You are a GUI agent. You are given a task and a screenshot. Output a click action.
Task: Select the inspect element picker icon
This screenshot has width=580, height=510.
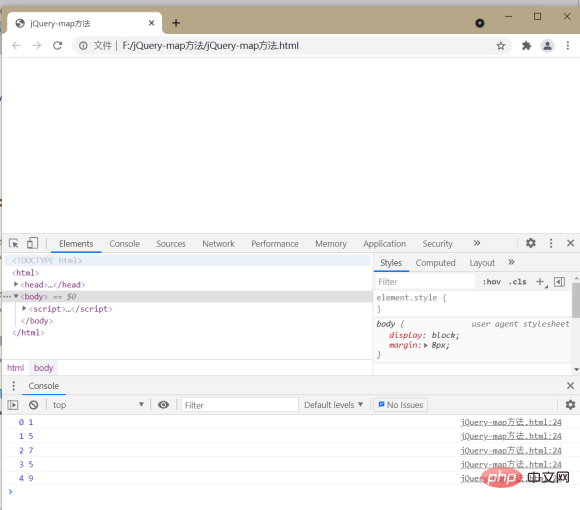14,243
